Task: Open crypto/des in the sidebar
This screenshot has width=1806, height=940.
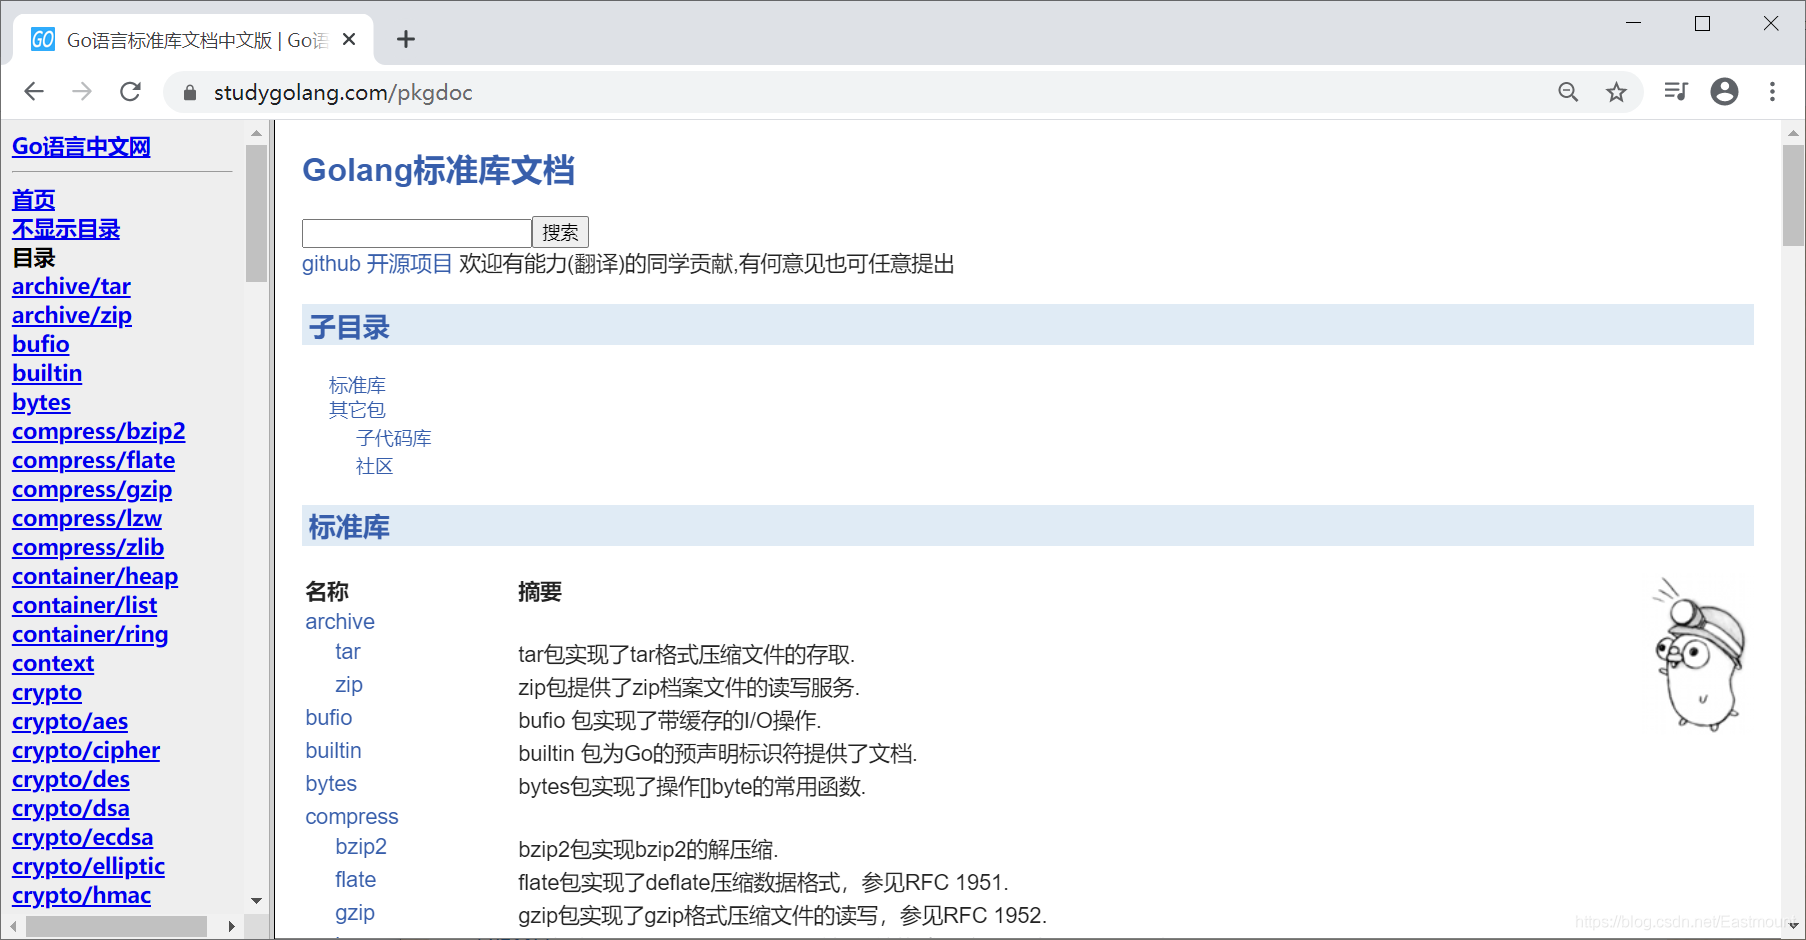Action: click(x=71, y=780)
